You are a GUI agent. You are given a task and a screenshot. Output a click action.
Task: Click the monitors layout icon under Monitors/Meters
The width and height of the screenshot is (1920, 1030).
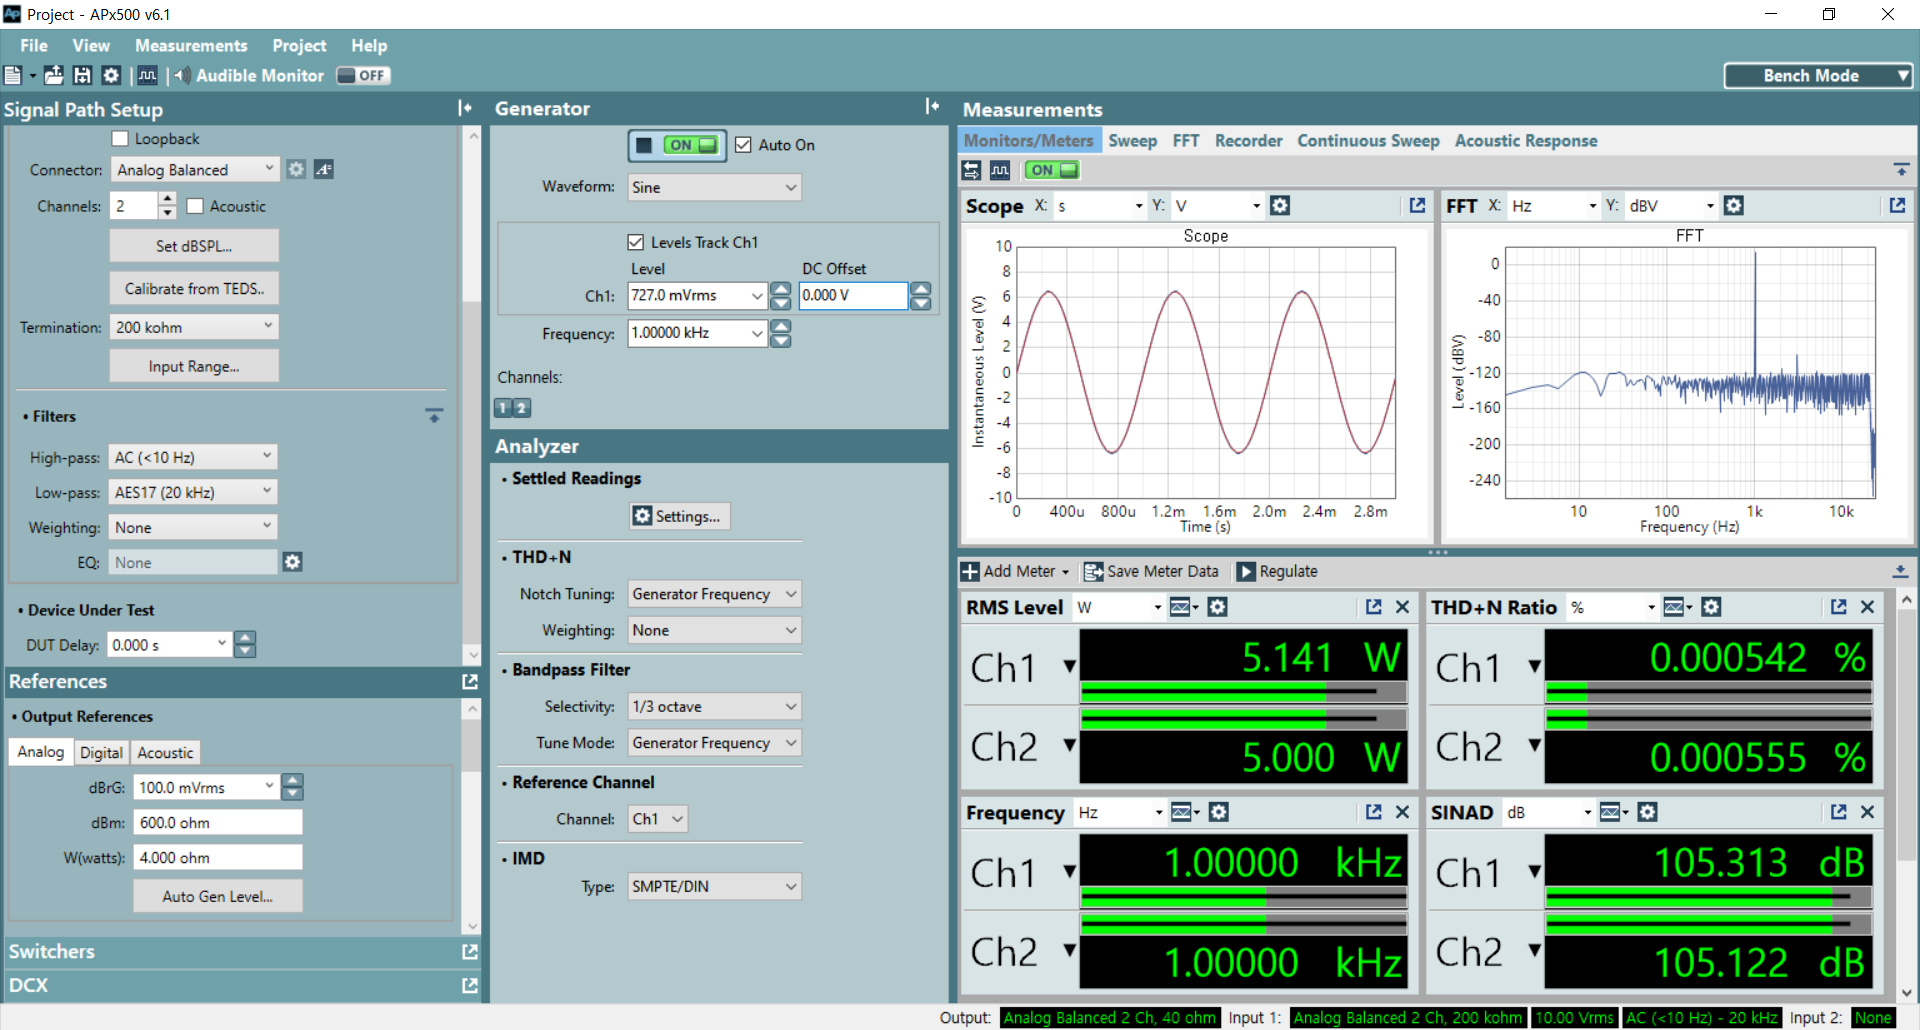[x=971, y=170]
